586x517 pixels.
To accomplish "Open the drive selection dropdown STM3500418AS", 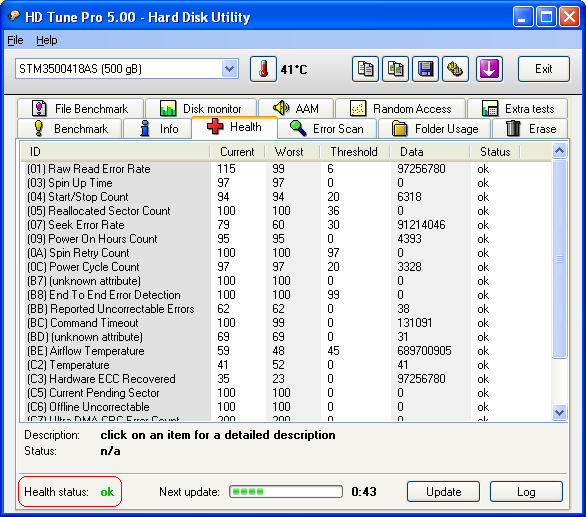I will pyautogui.click(x=127, y=69).
